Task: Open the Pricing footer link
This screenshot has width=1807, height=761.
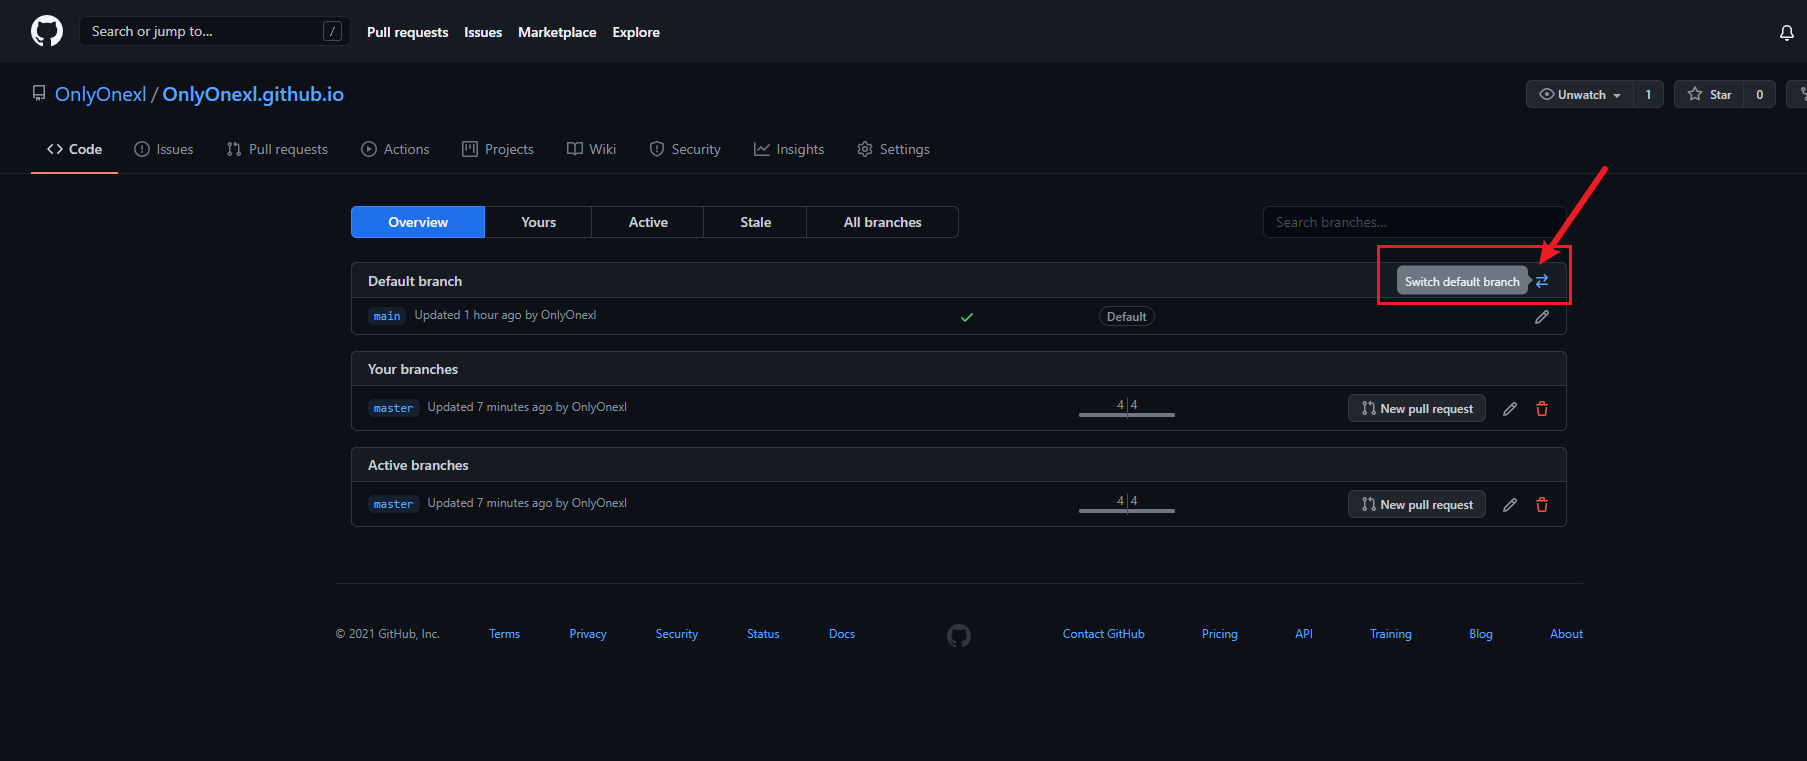Action: (1220, 634)
